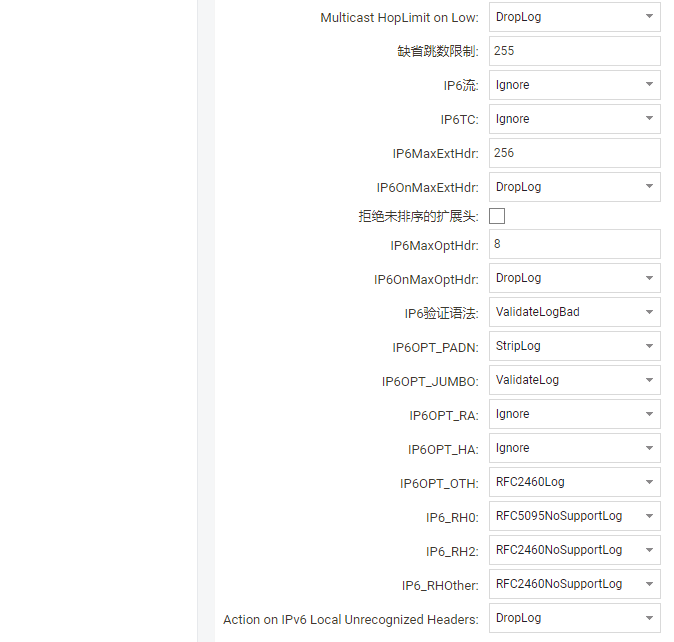Open the IP6OPT_JUMBO dropdown
The image size is (674, 642).
pos(574,380)
